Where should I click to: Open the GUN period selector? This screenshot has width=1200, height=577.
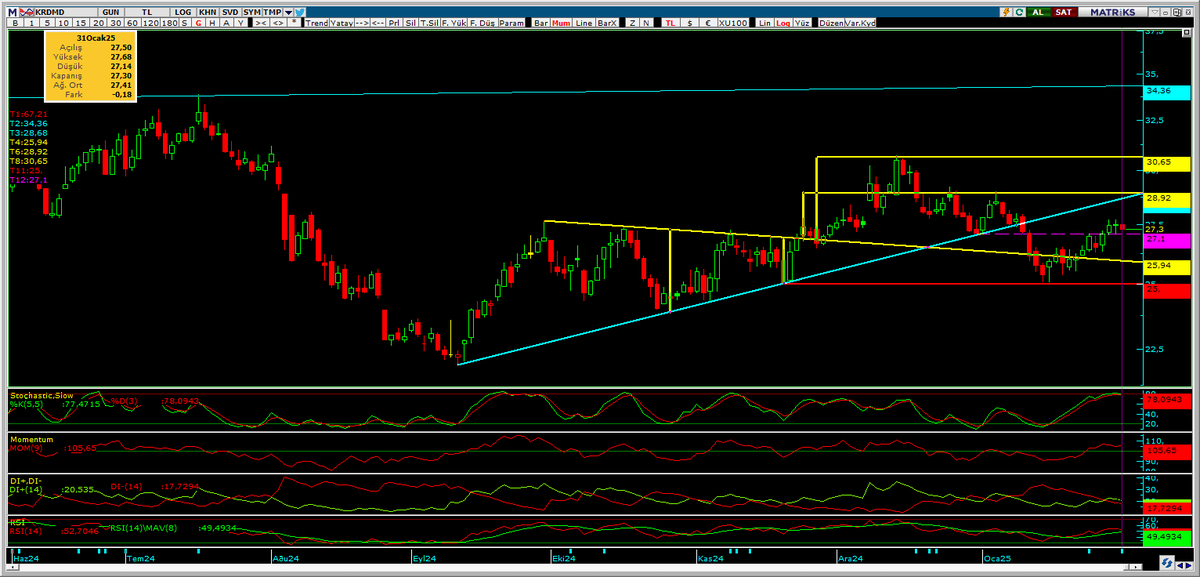pos(111,12)
